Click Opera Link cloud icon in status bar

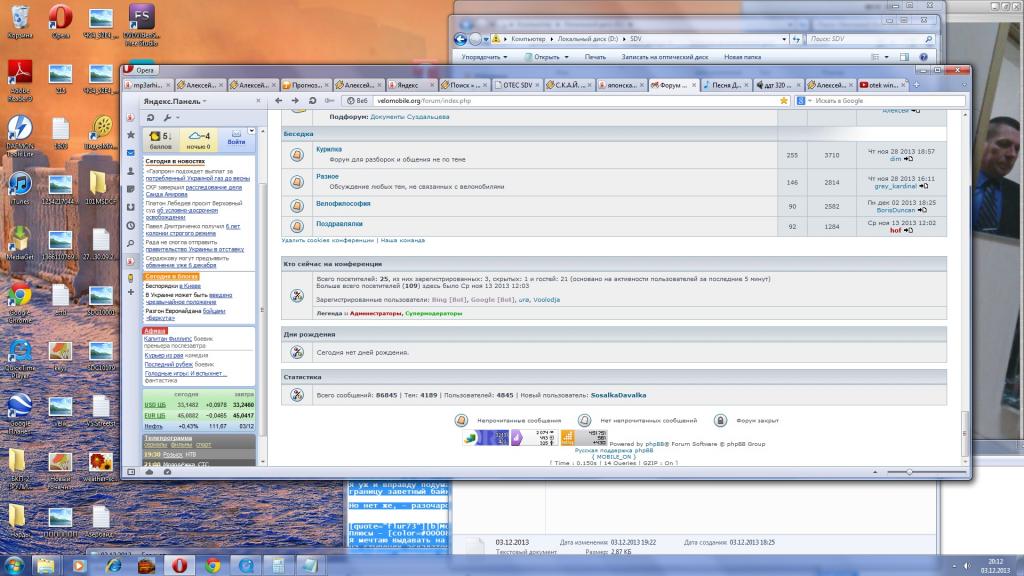[150, 472]
